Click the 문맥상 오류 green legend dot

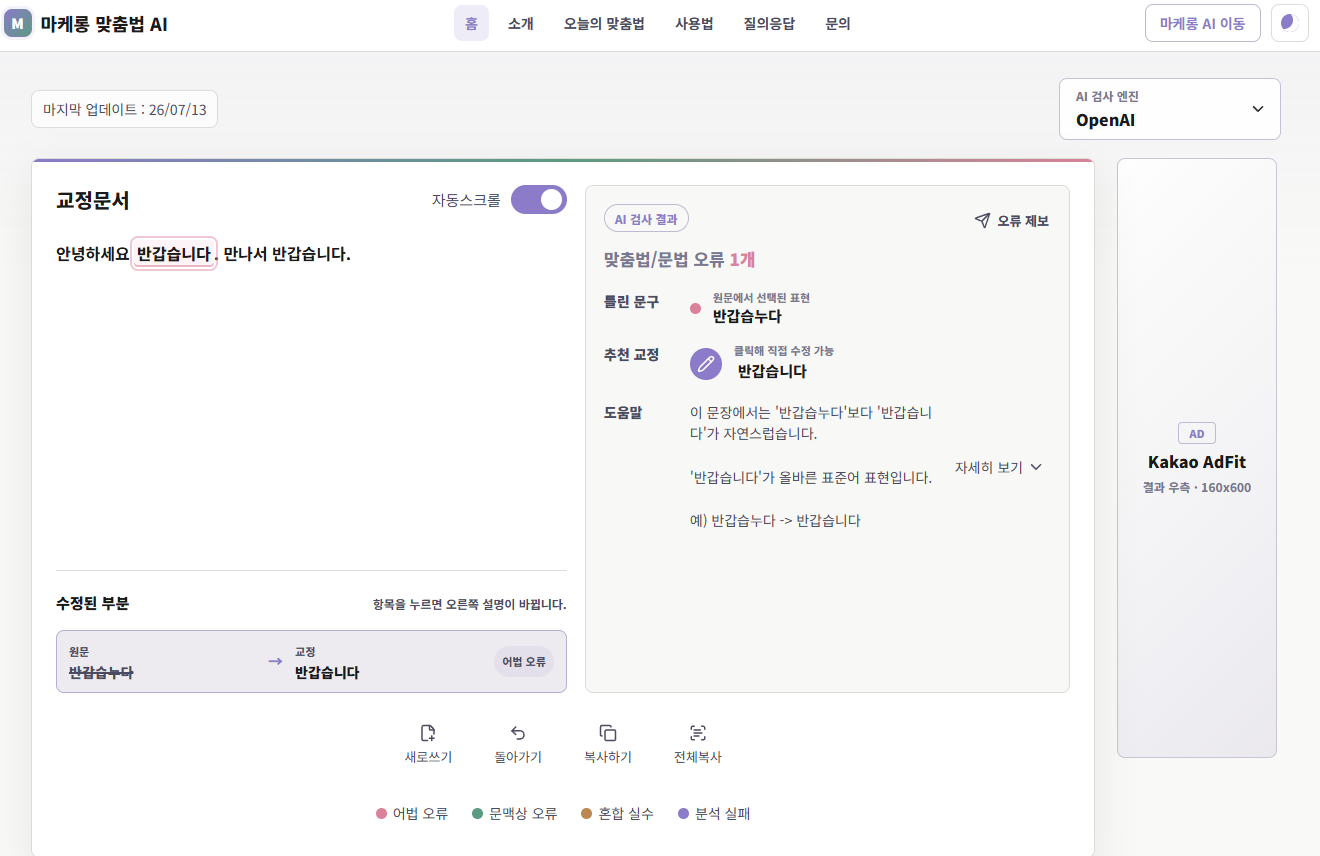pos(478,814)
